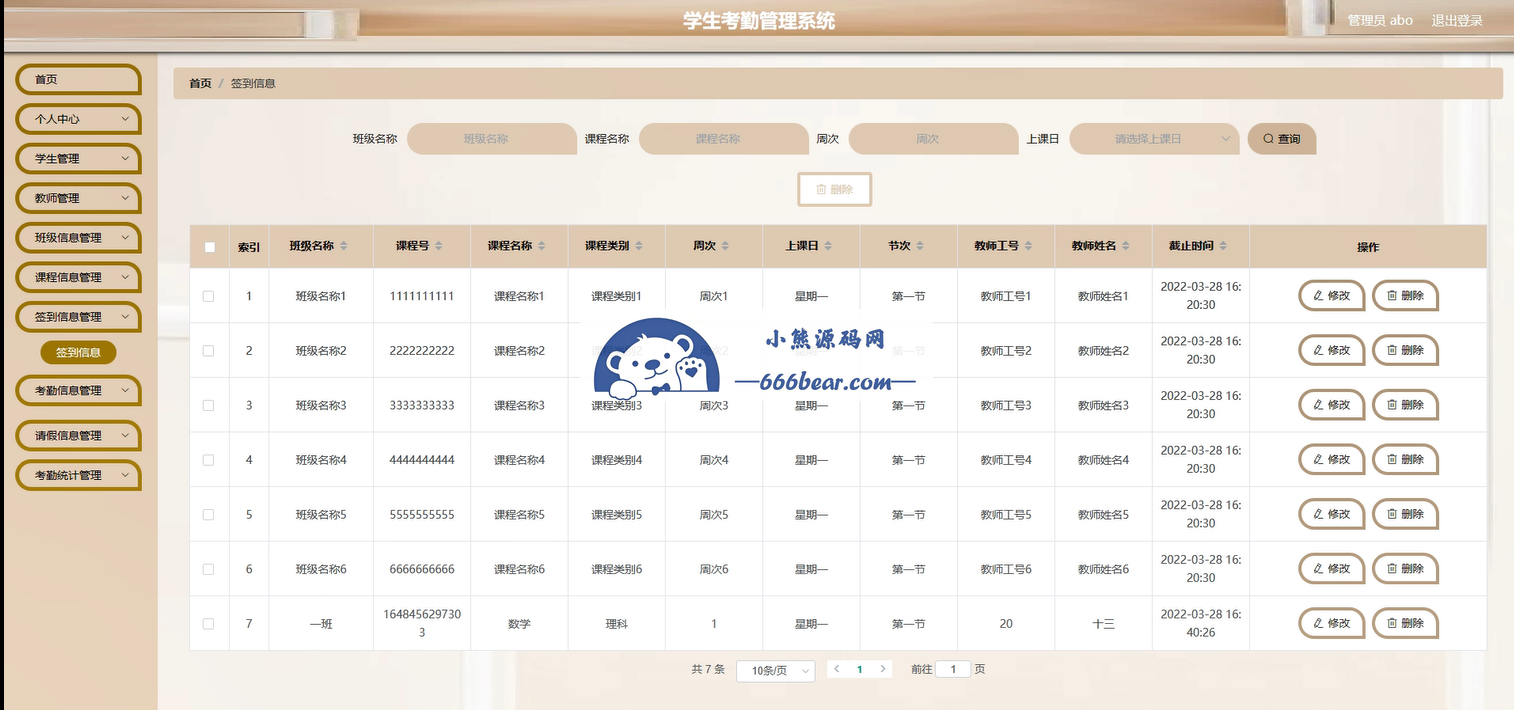The image size is (1514, 710).
Task: Expand 考勤信息管理 in the sidebar
Action: click(79, 391)
